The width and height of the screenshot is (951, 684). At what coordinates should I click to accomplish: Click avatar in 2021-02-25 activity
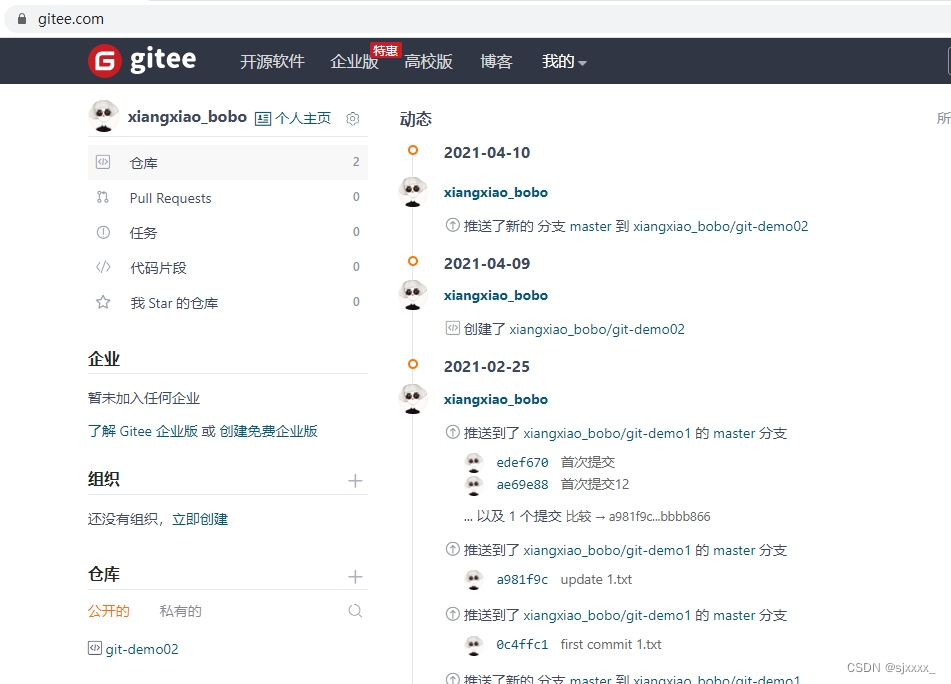tap(413, 399)
